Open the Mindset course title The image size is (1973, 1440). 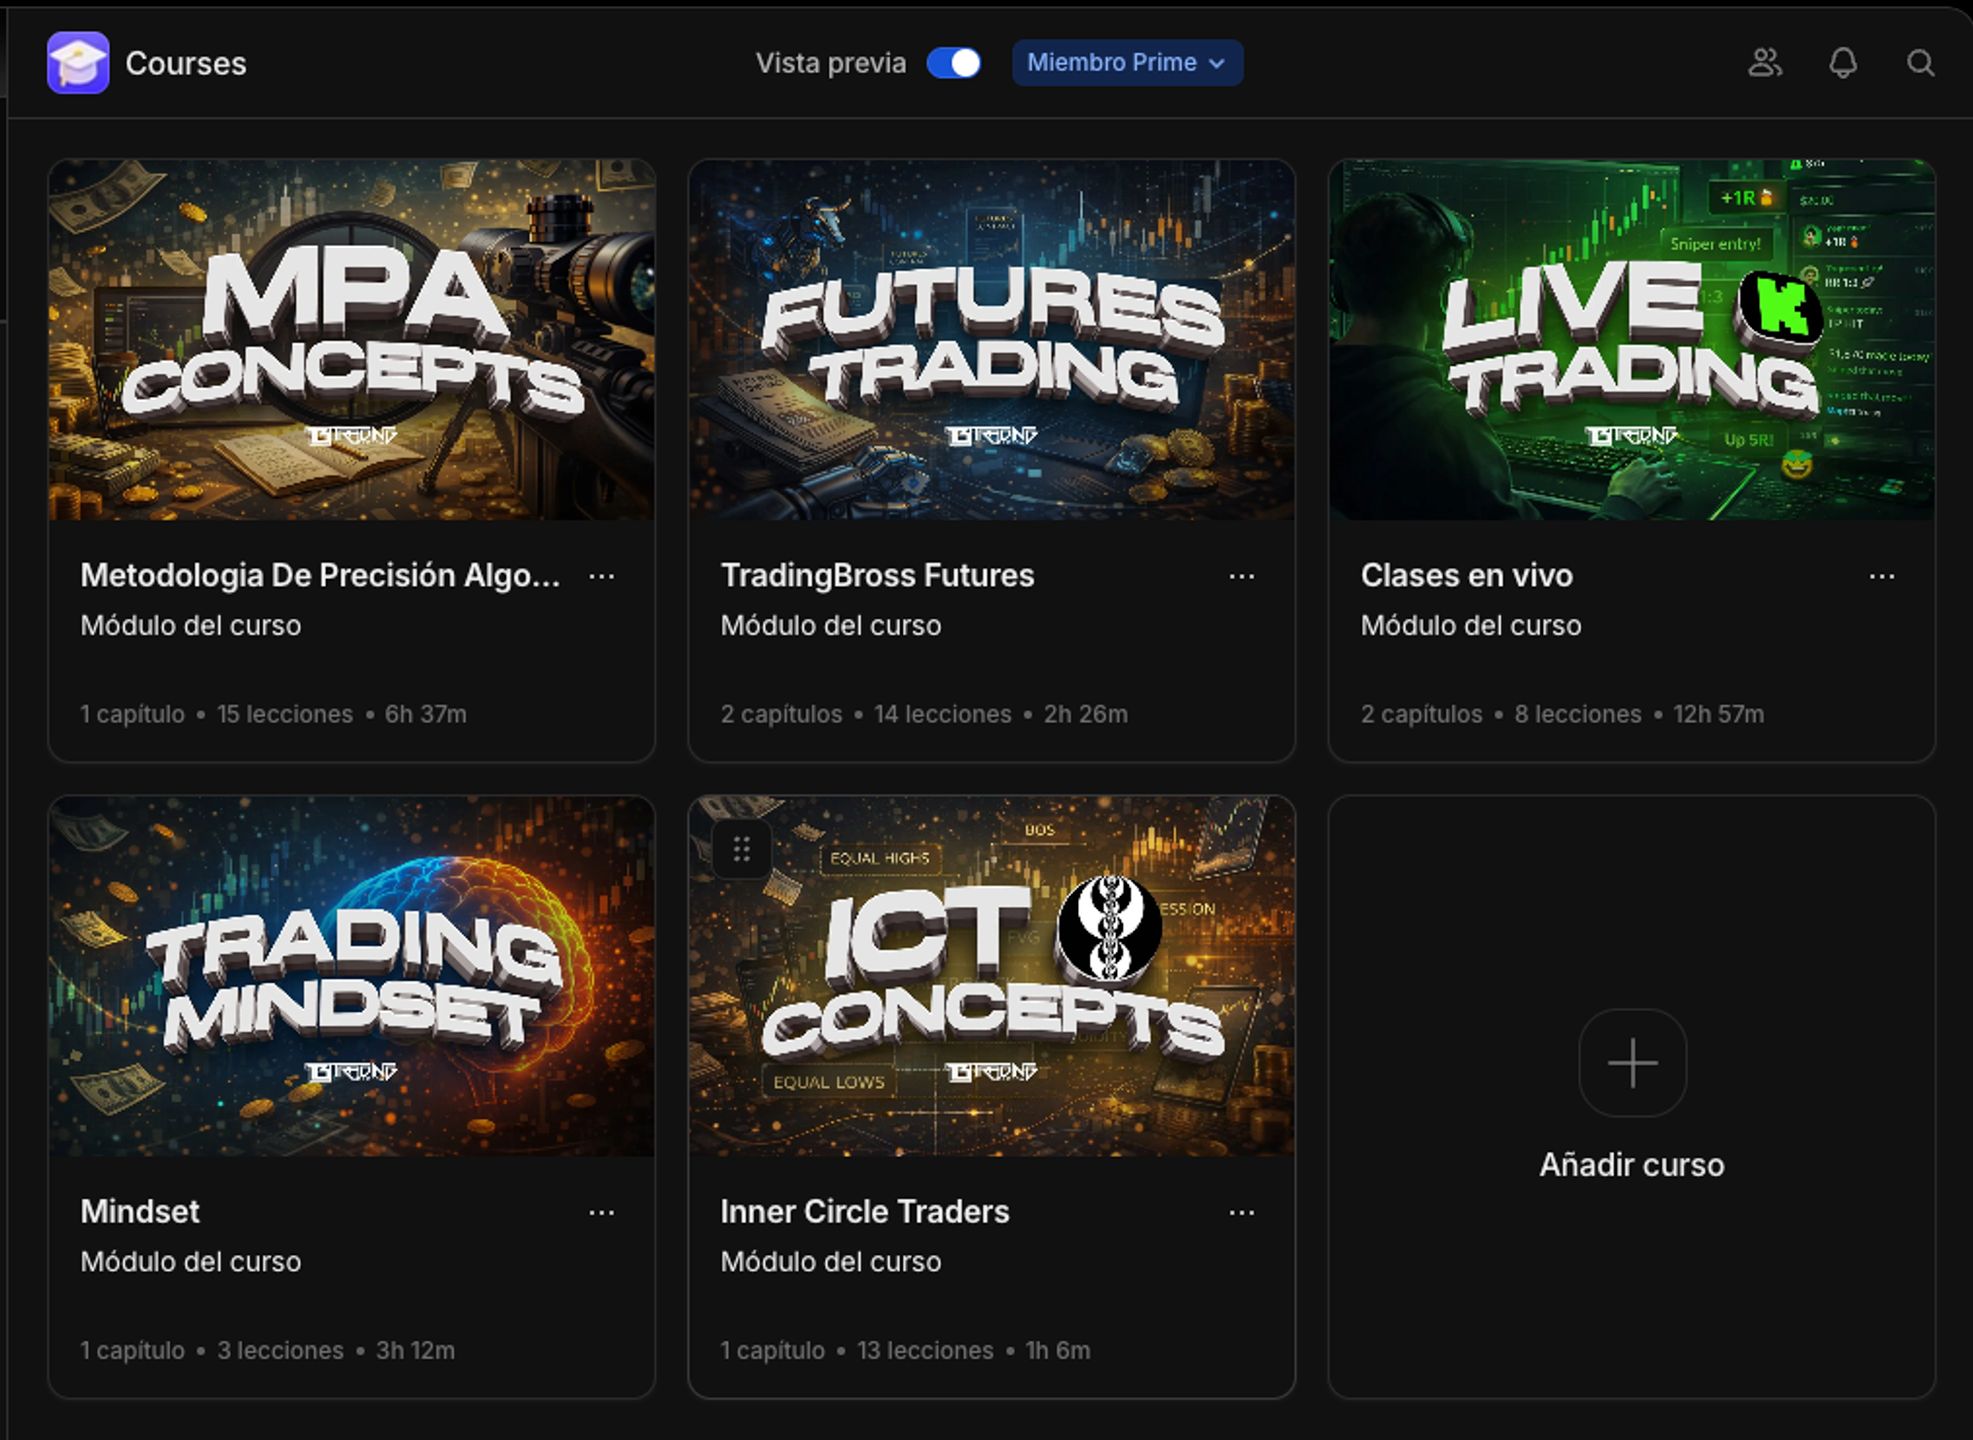pos(140,1211)
